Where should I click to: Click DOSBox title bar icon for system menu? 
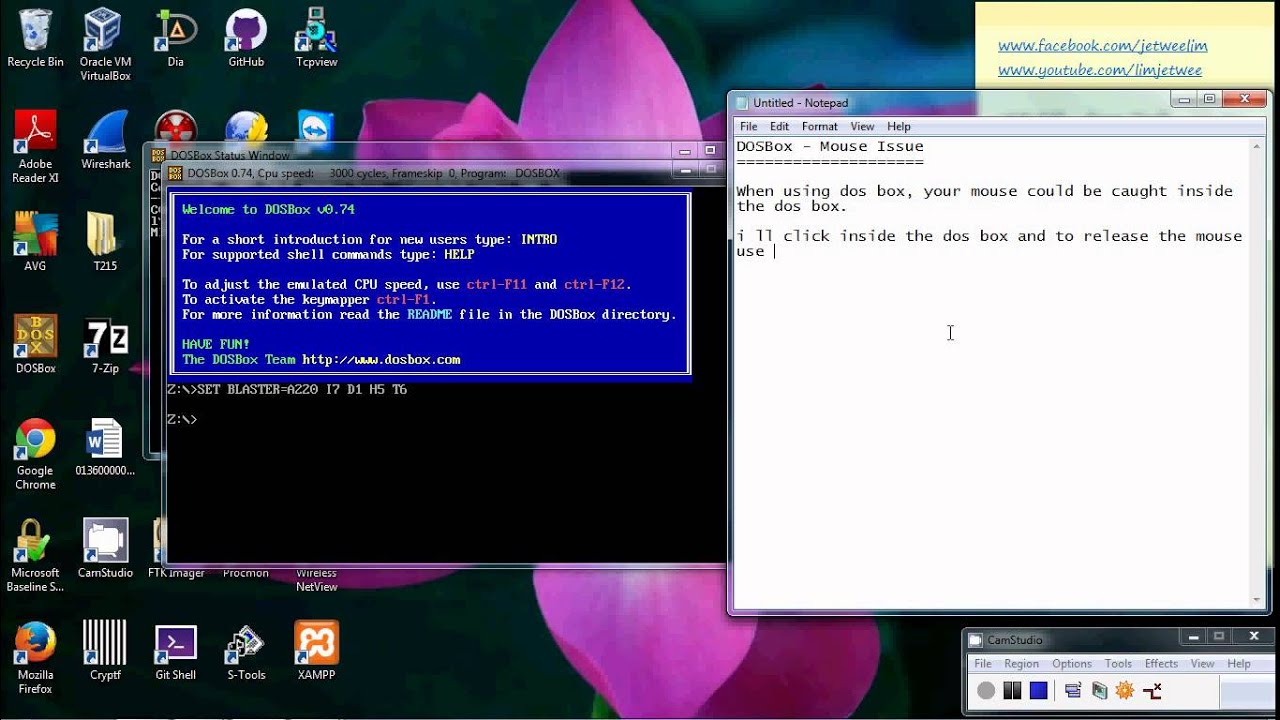[175, 173]
